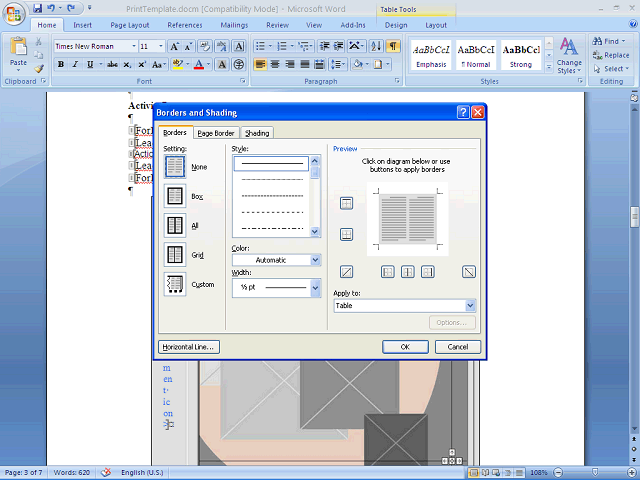Click the Format Painter icon in Clipboard
640x480 pixels.
pyautogui.click(x=39, y=69)
